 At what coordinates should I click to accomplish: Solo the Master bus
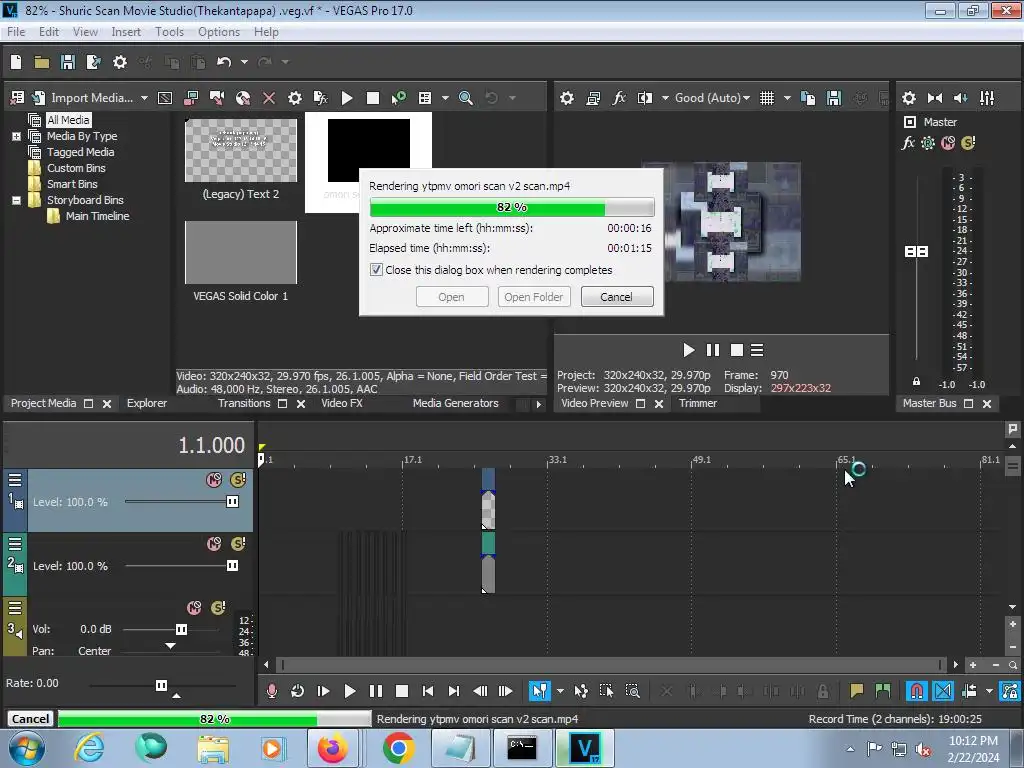[968, 143]
